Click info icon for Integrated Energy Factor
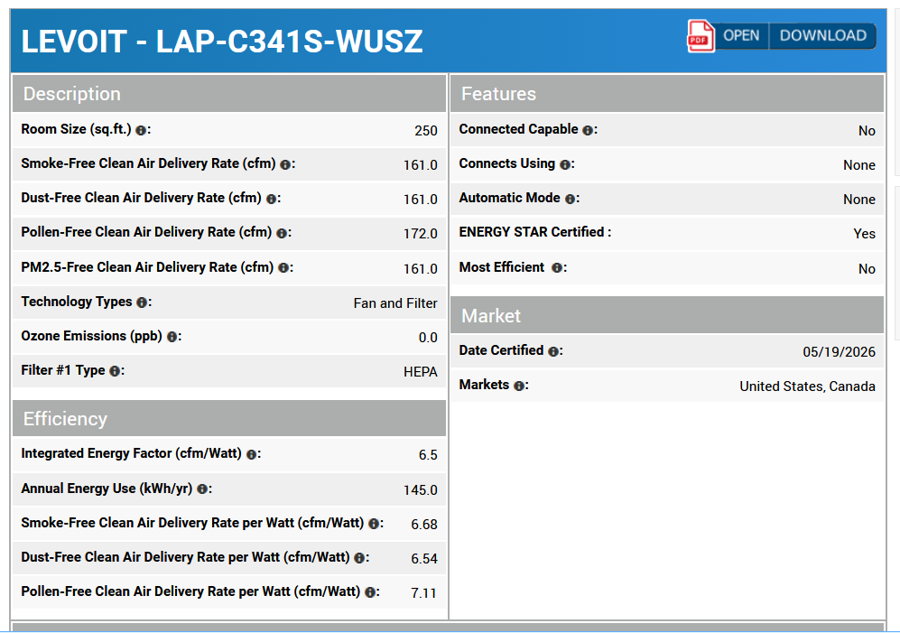This screenshot has height=633, width=900. click(x=251, y=455)
